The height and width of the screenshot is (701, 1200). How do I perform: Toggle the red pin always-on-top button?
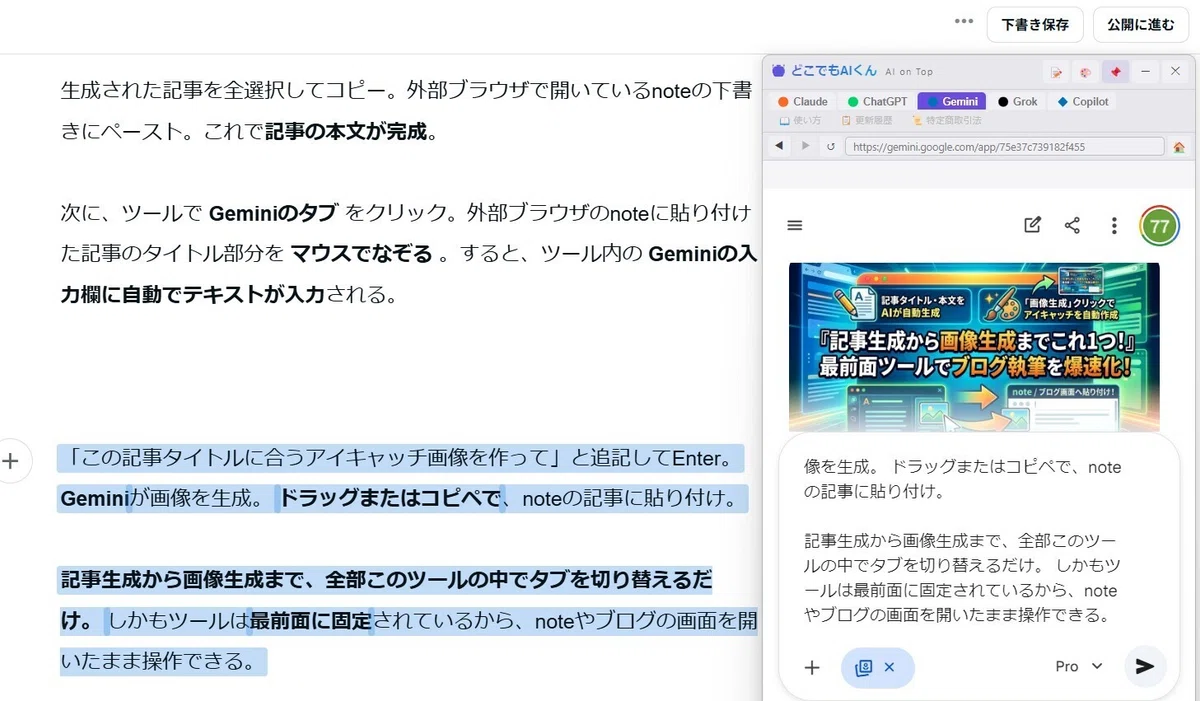tap(1115, 72)
